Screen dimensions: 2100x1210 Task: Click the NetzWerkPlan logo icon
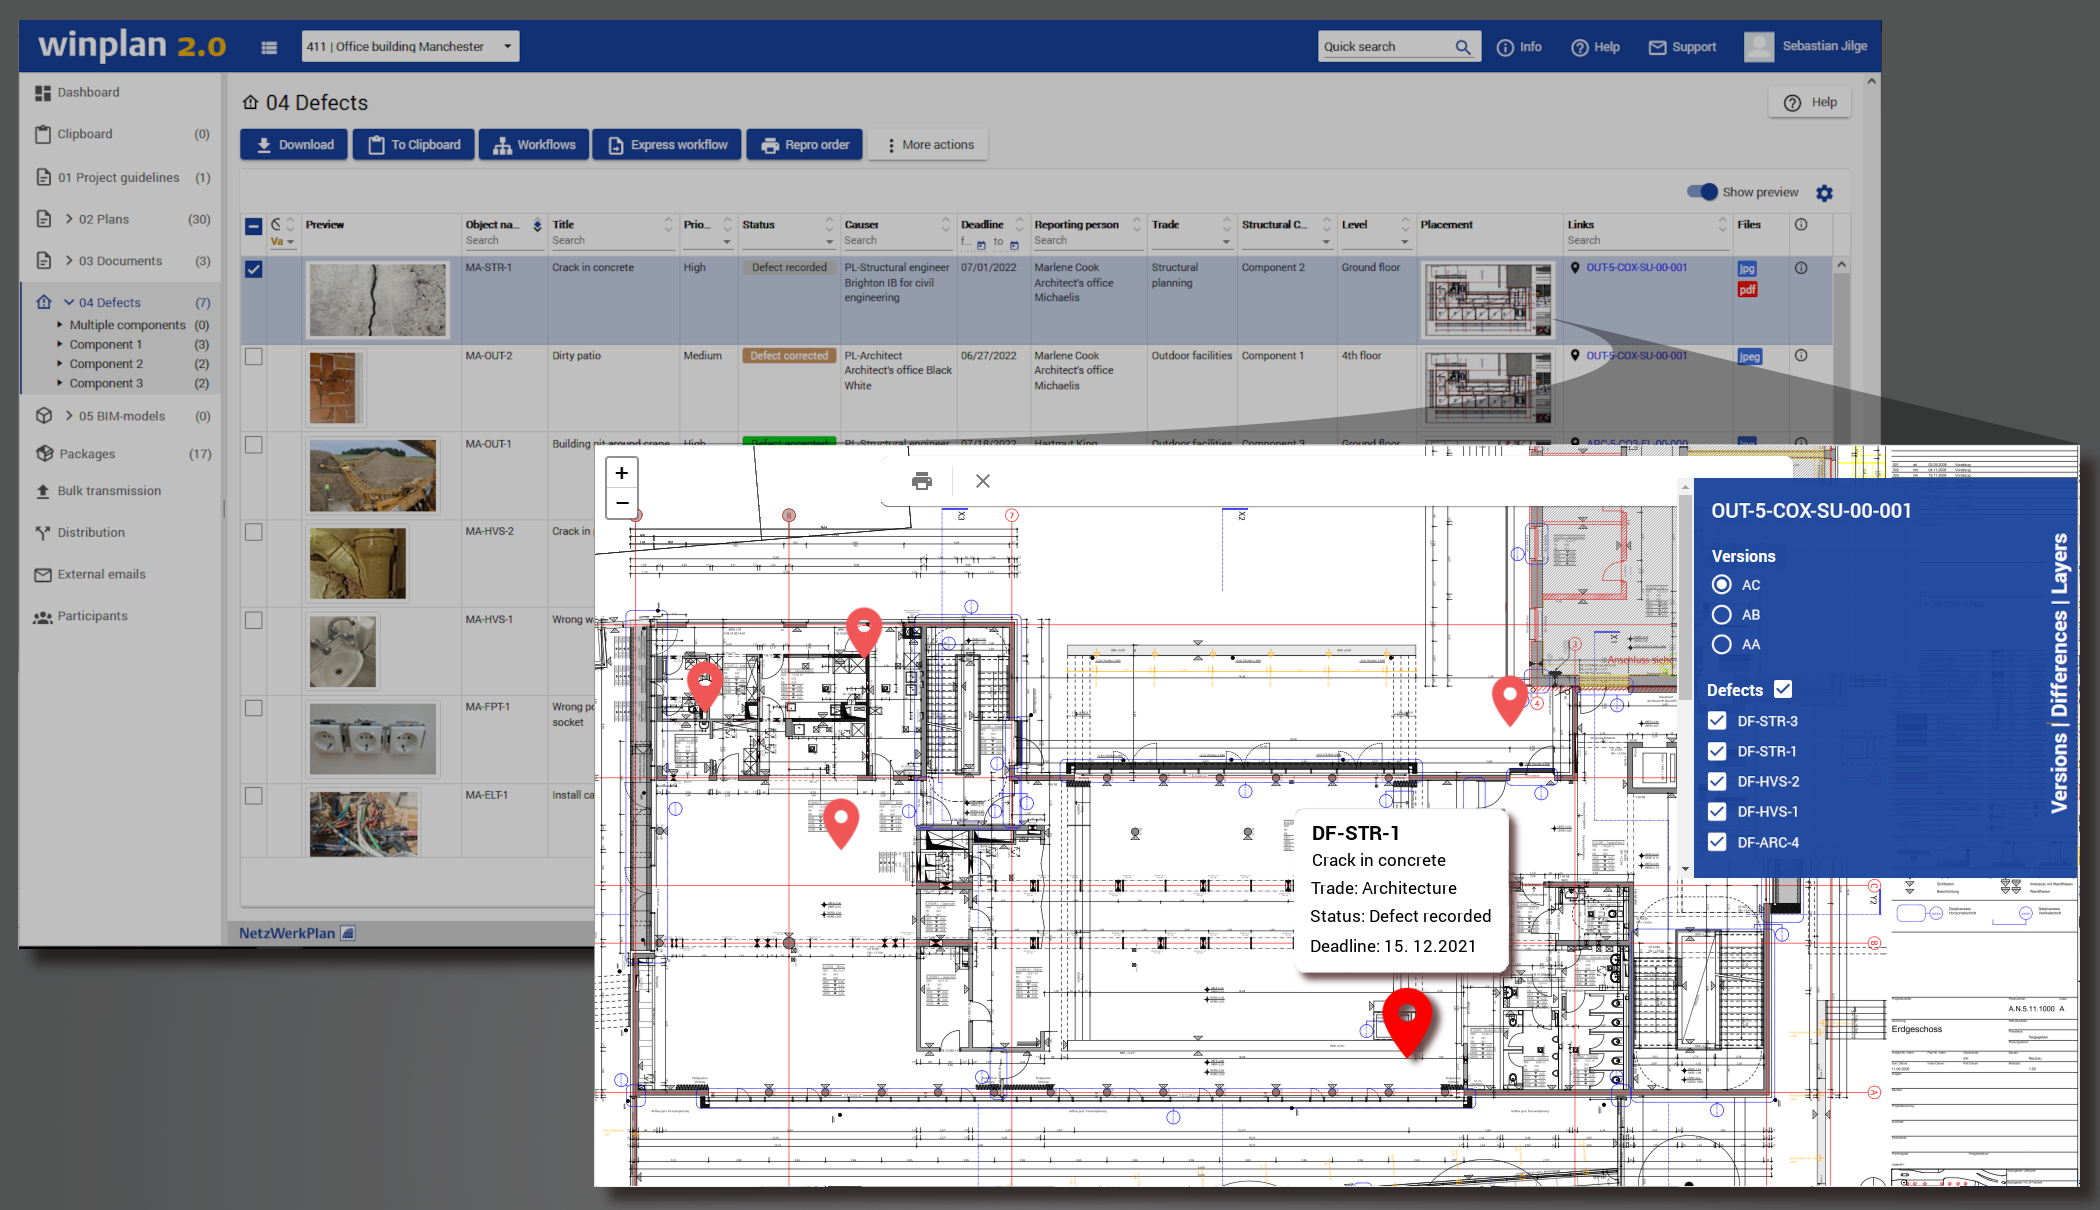348,933
